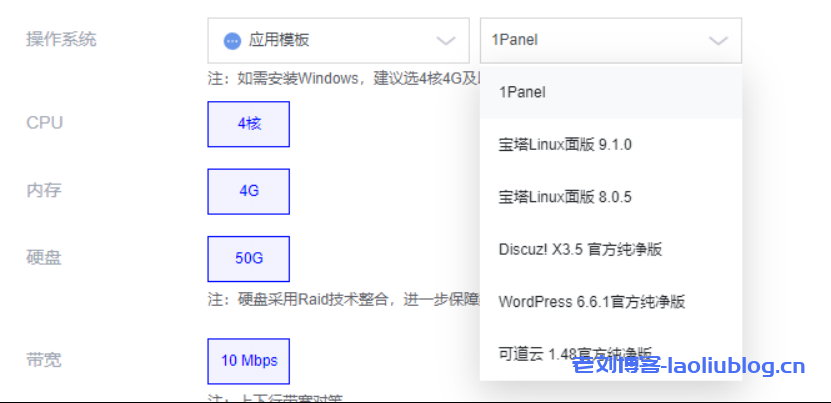Click the blue application template icon
This screenshot has width=831, height=403.
tap(232, 41)
